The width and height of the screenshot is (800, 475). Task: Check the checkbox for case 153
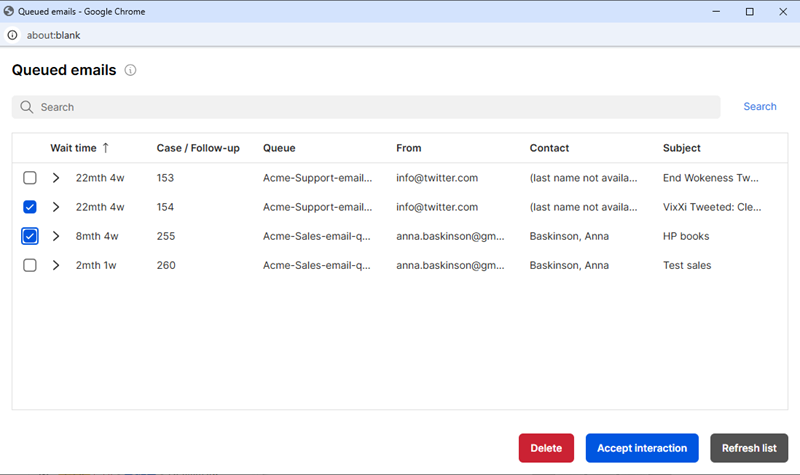(x=30, y=178)
